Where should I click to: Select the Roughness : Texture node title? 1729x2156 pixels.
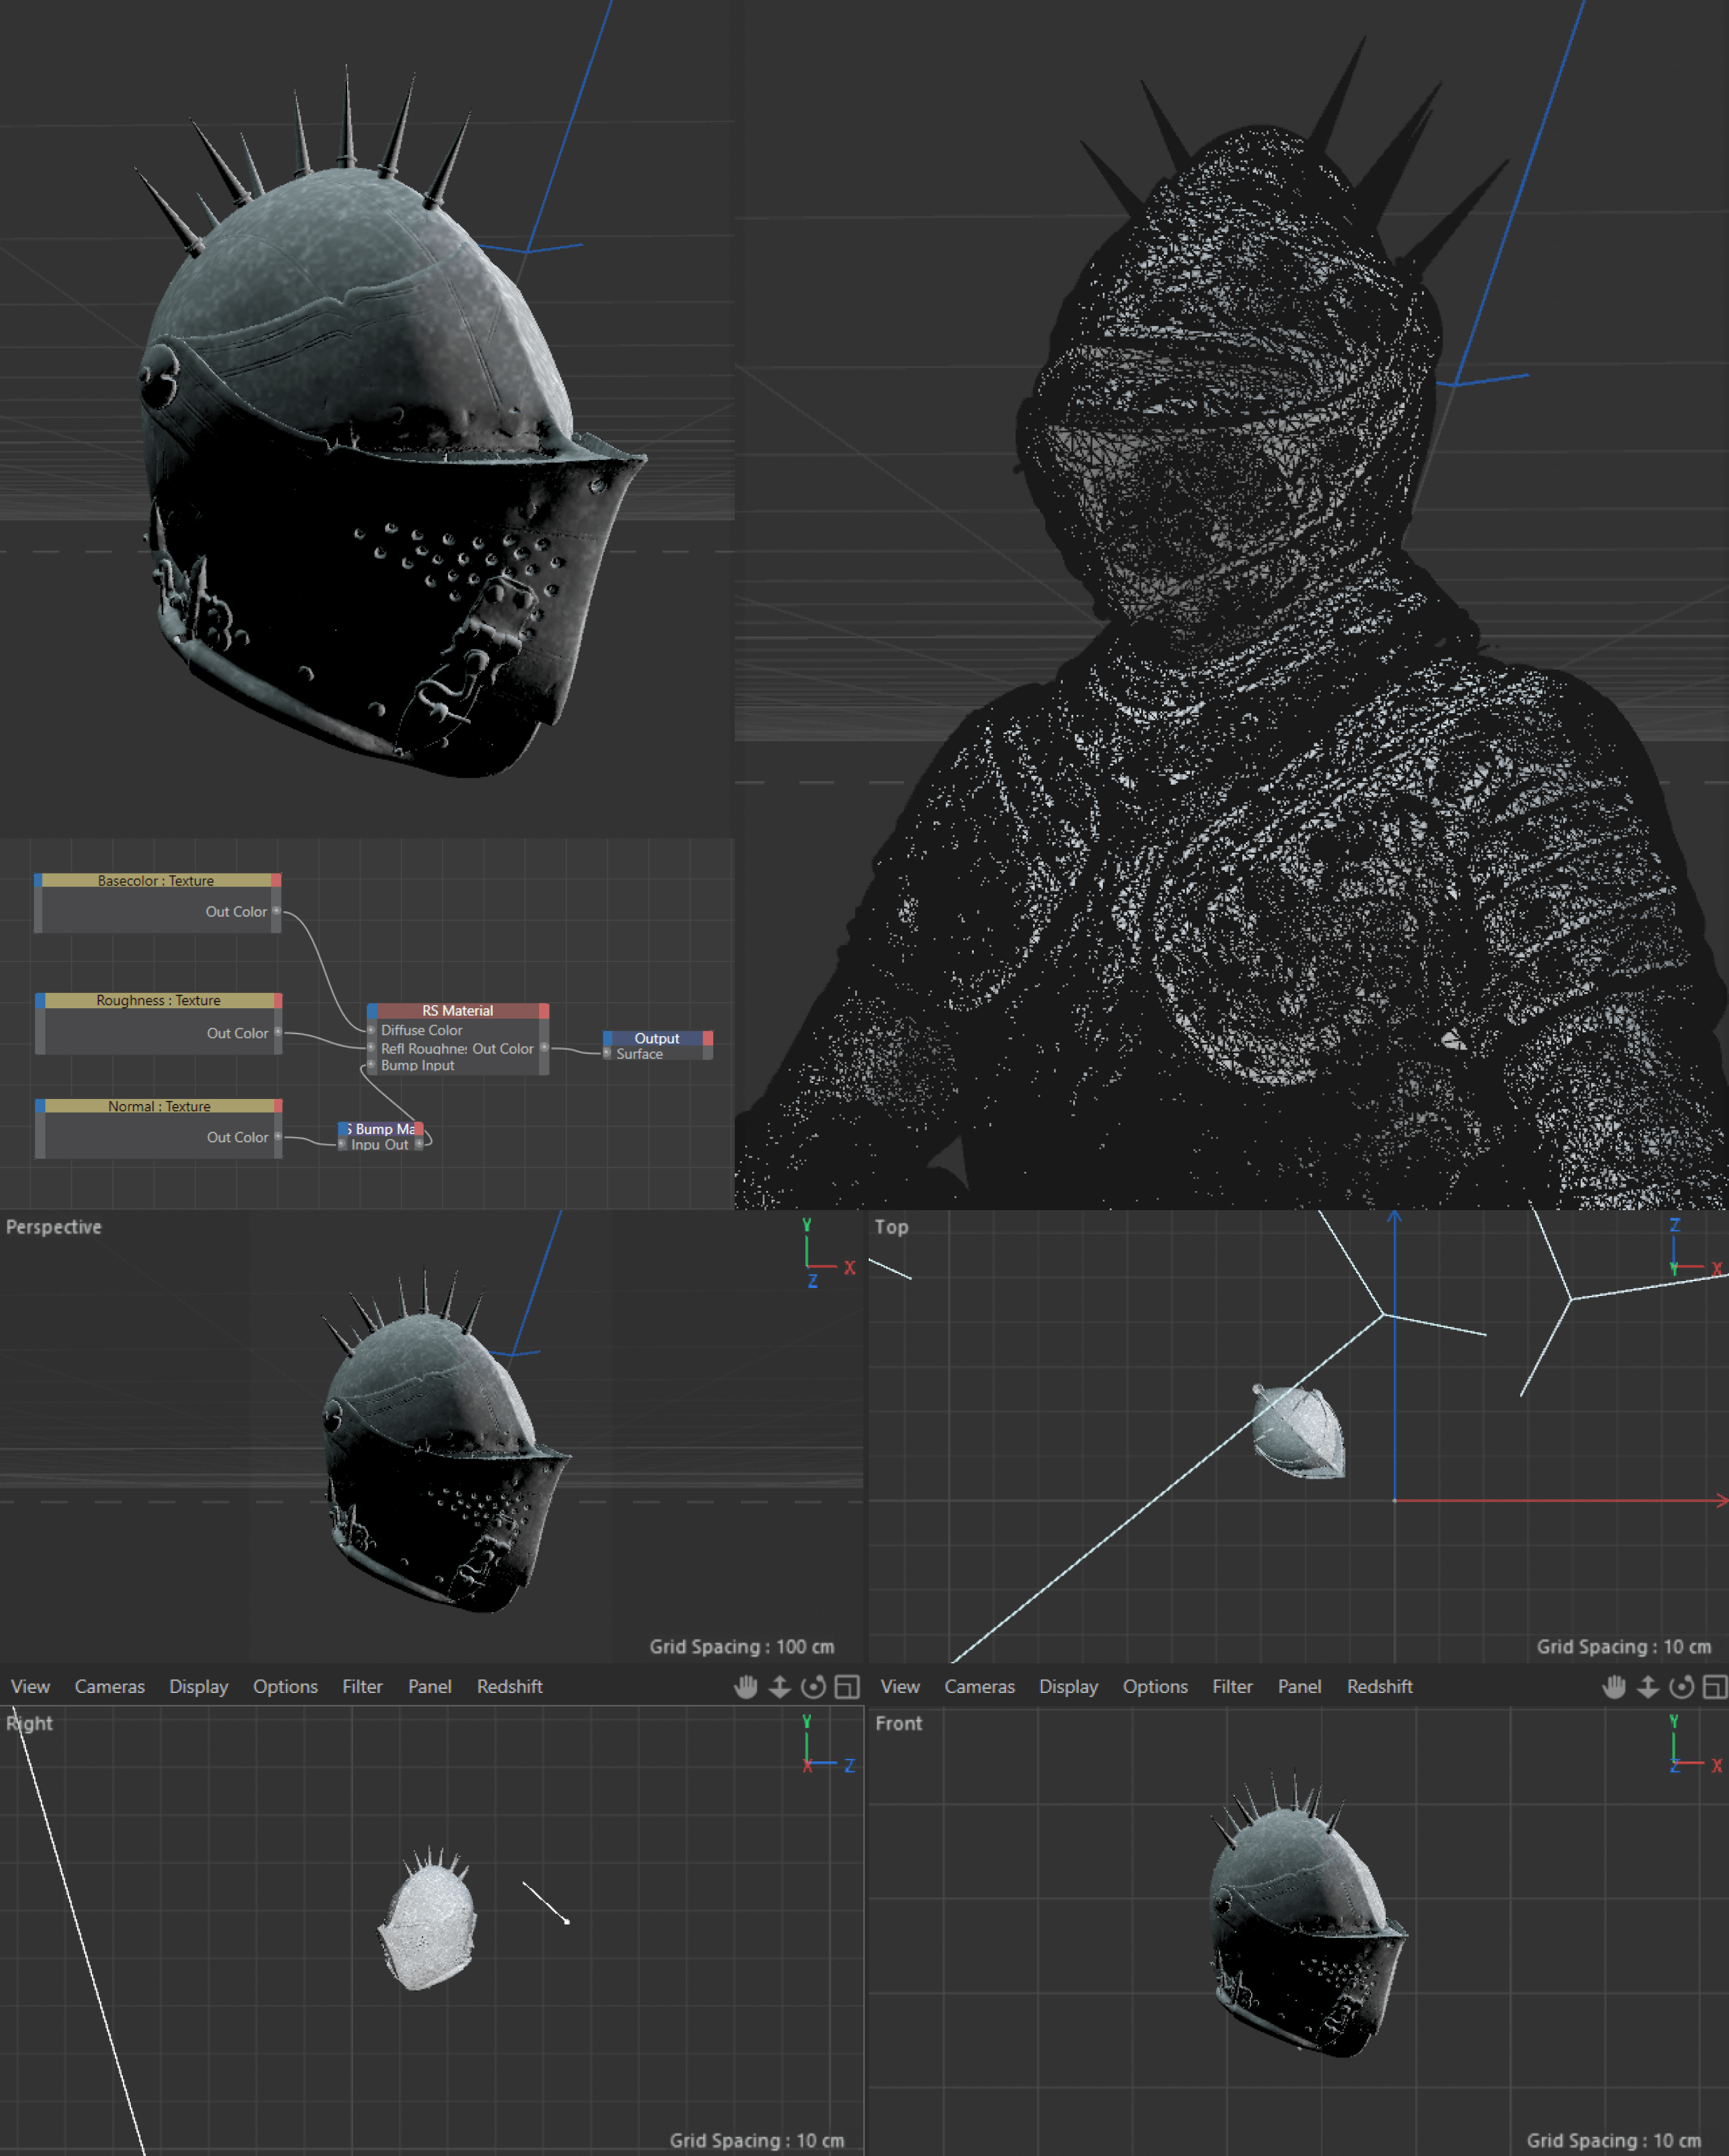(158, 1000)
